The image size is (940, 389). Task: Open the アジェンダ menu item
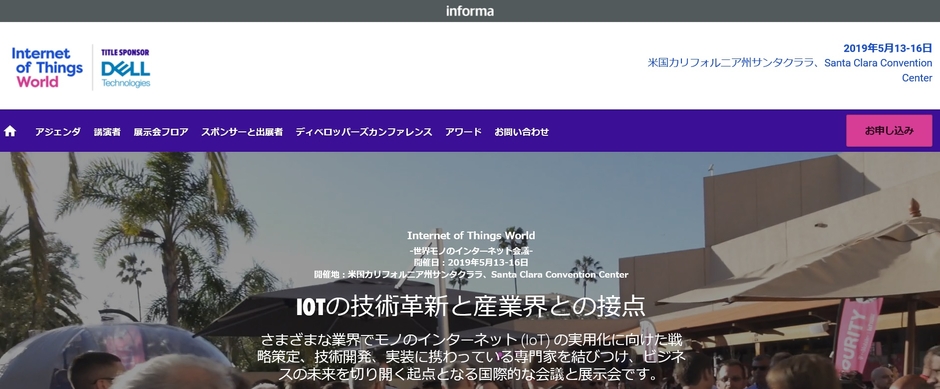click(x=58, y=132)
